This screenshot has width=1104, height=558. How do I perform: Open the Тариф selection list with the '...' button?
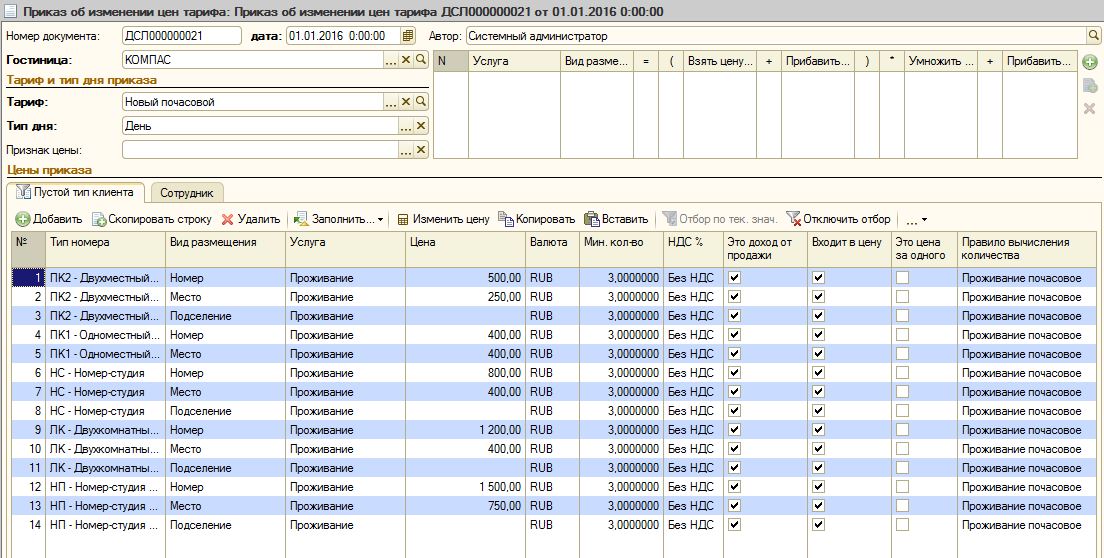coord(391,102)
